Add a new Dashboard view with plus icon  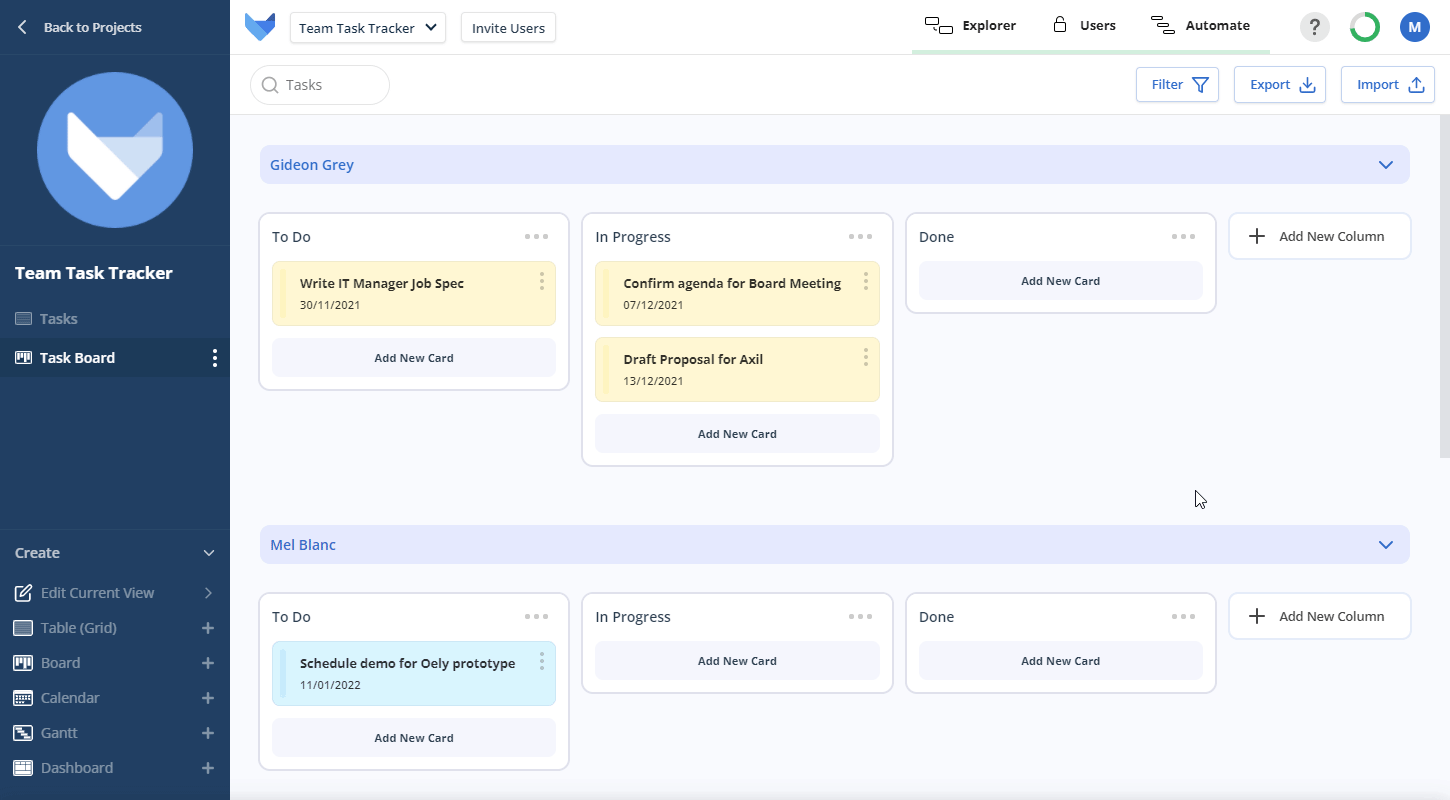208,768
